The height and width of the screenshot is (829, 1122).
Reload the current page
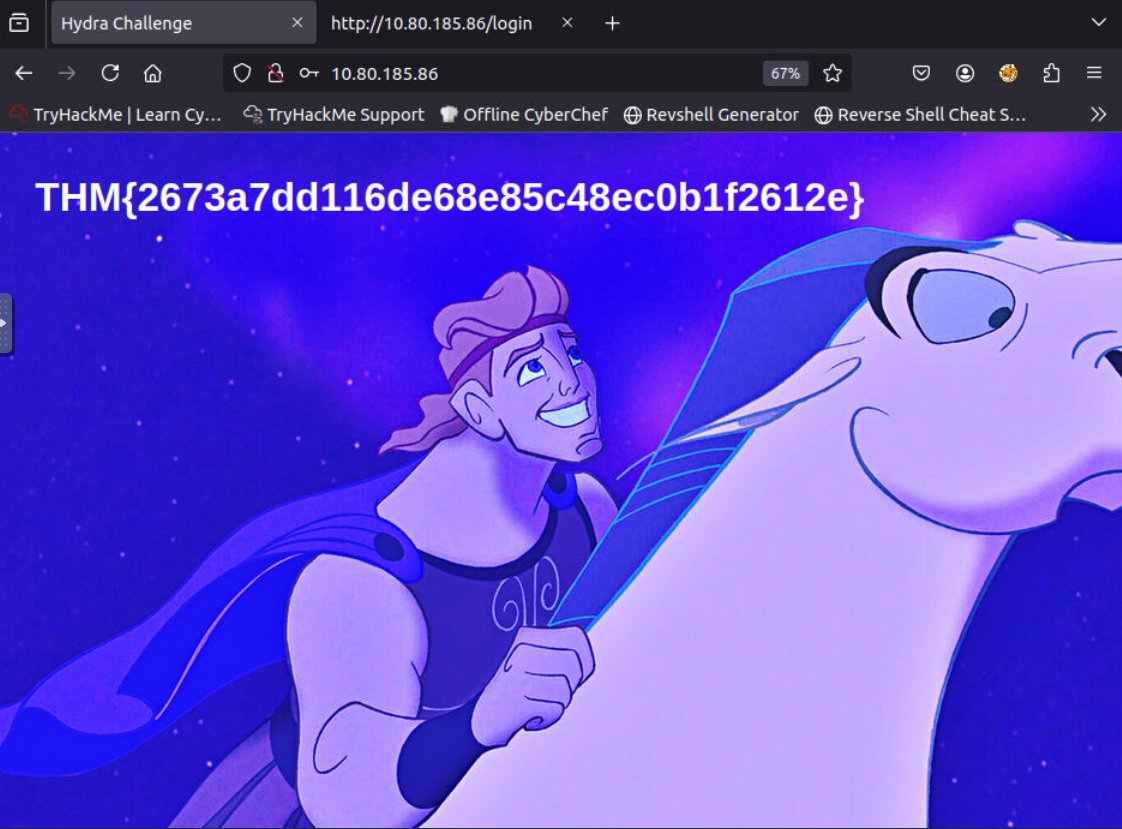[x=110, y=73]
